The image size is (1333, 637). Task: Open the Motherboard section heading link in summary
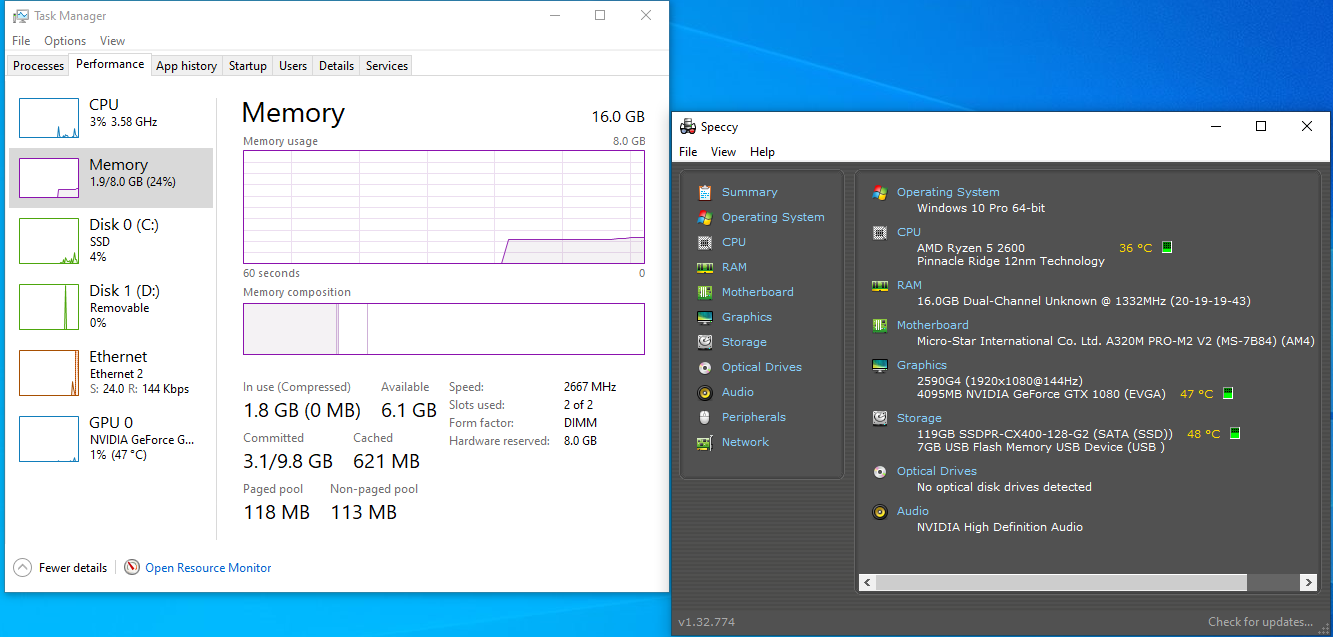point(933,325)
